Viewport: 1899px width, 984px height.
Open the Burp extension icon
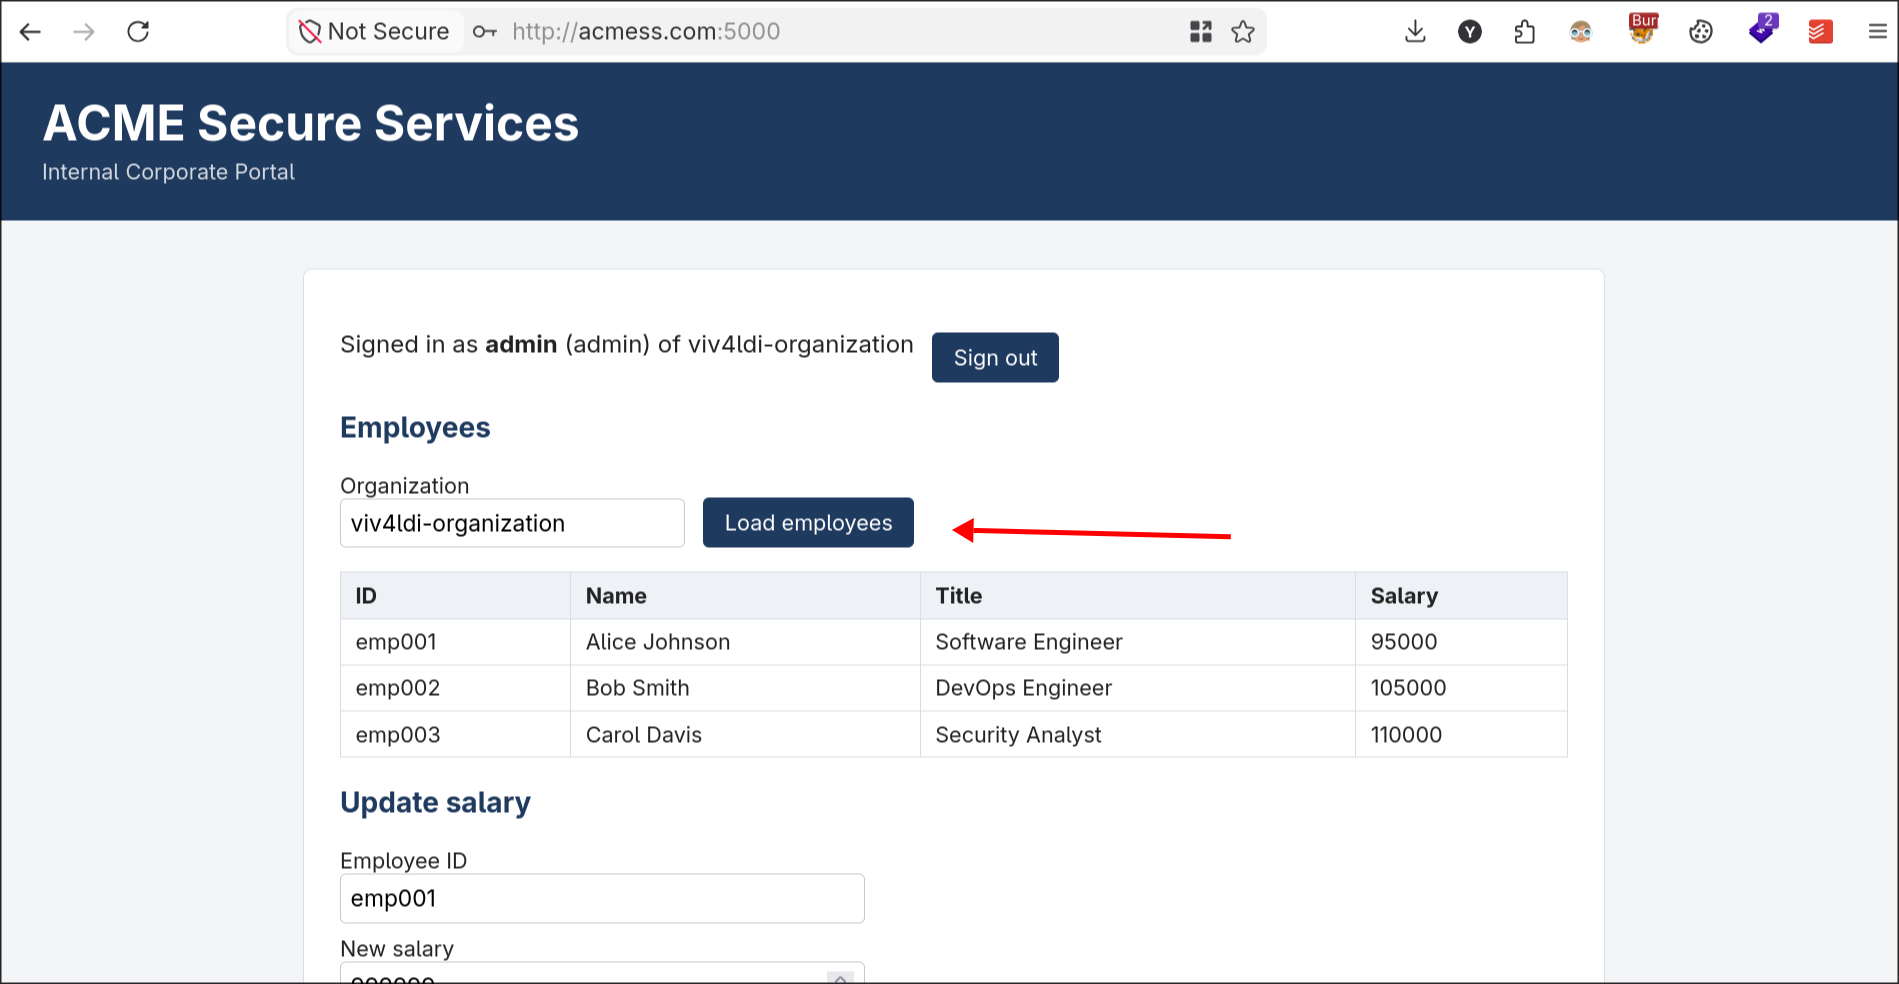(x=1643, y=30)
